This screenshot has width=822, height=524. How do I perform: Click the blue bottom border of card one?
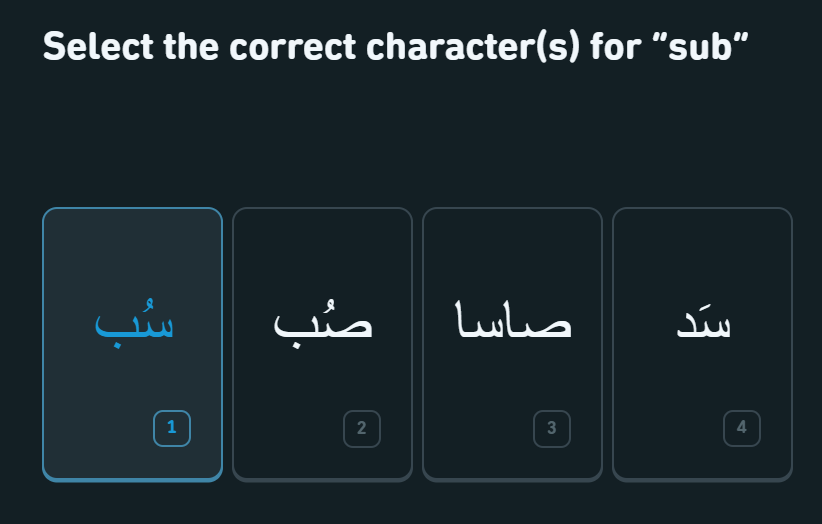pyautogui.click(x=132, y=479)
